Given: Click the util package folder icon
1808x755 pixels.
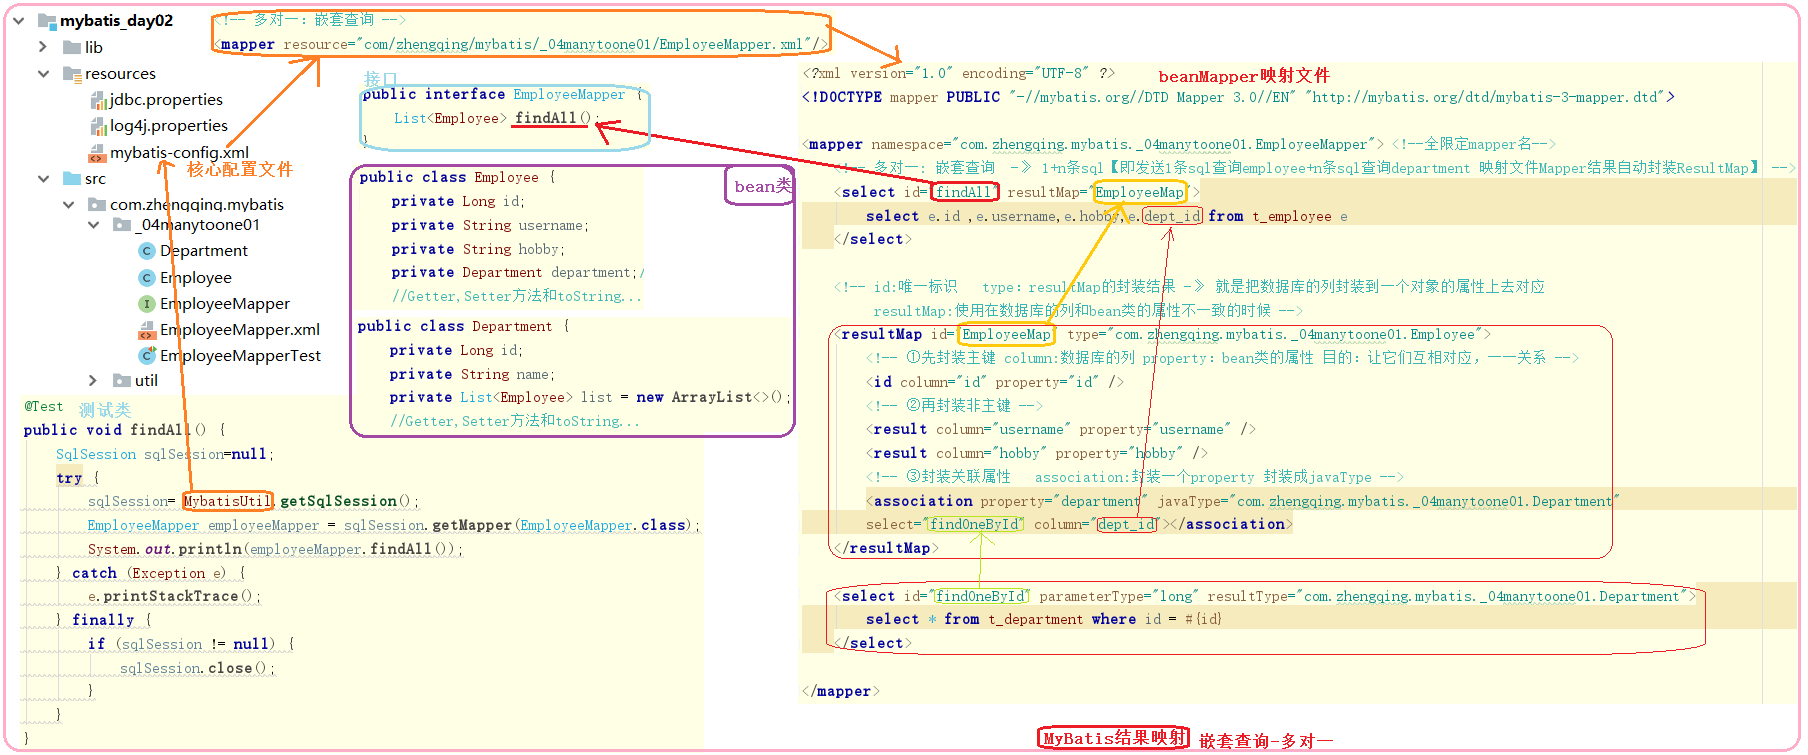Looking at the screenshot, I should tap(122, 380).
